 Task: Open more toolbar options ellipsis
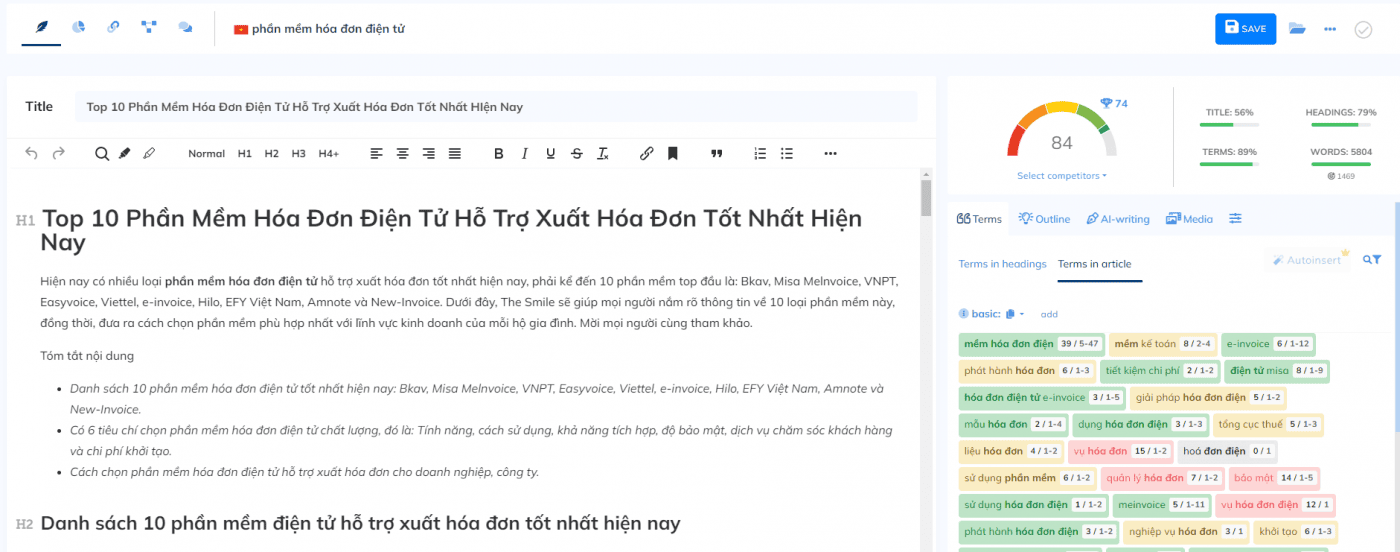click(830, 153)
